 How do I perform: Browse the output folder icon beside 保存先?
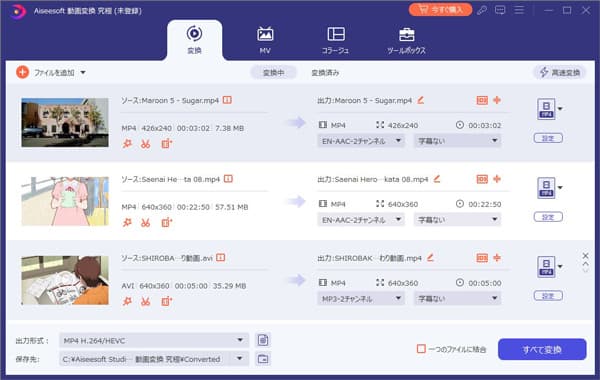tap(263, 359)
